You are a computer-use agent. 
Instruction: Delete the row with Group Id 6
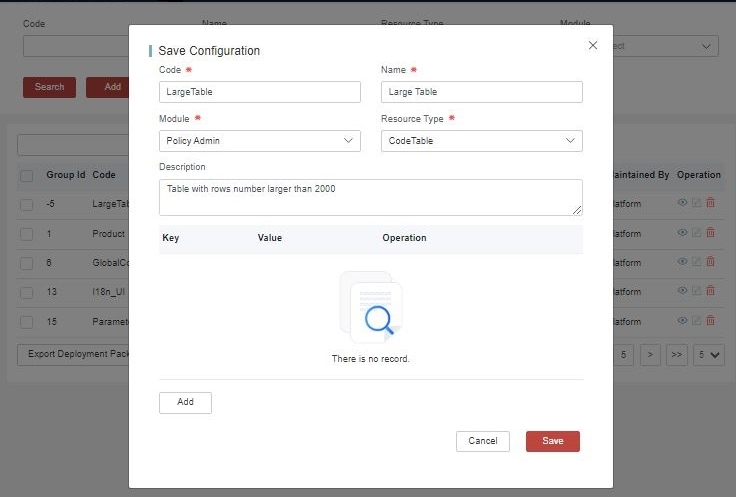coord(710,262)
